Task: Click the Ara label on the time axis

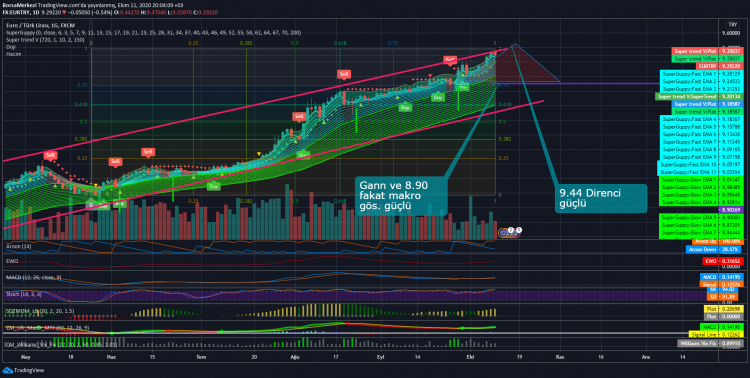Action: coord(646,357)
